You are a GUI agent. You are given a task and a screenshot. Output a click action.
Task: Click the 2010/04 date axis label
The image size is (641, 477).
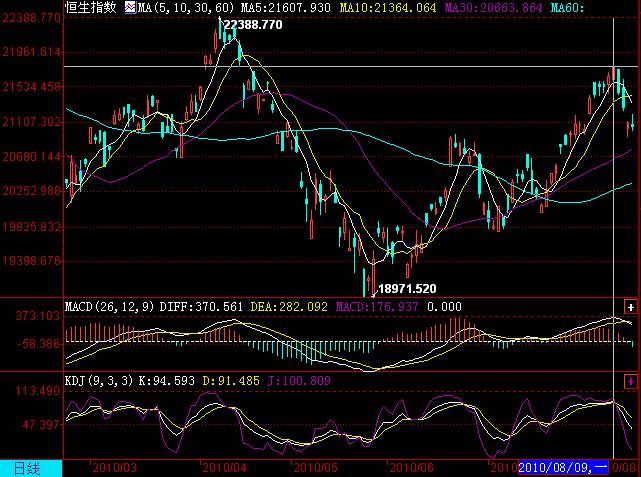pyautogui.click(x=224, y=468)
